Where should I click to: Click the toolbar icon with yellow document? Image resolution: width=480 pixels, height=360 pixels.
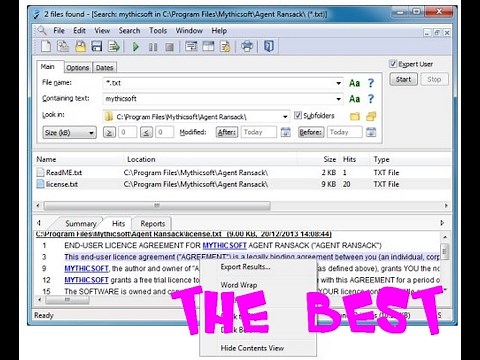(x=225, y=46)
